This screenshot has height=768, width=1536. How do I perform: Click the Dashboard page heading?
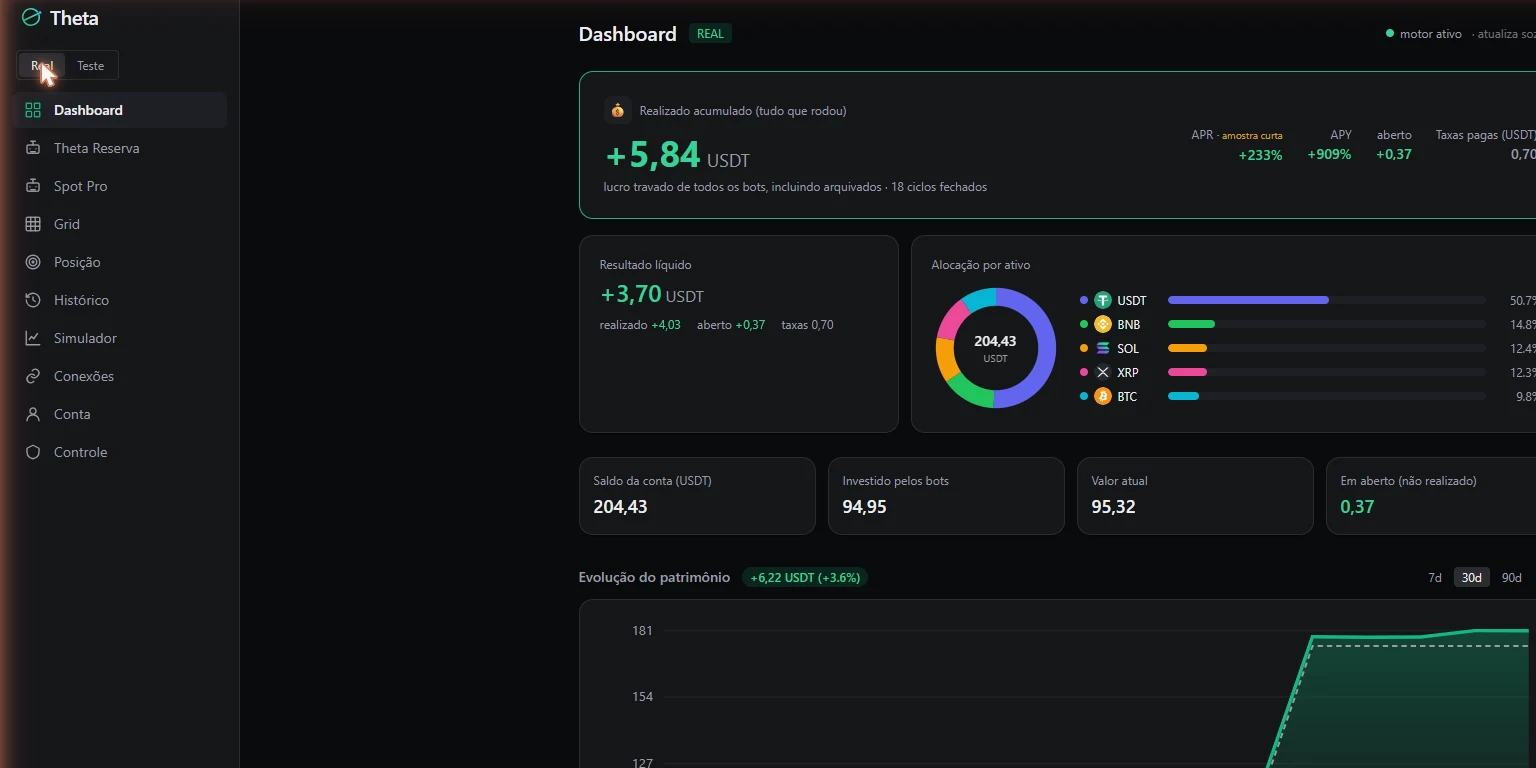(628, 34)
